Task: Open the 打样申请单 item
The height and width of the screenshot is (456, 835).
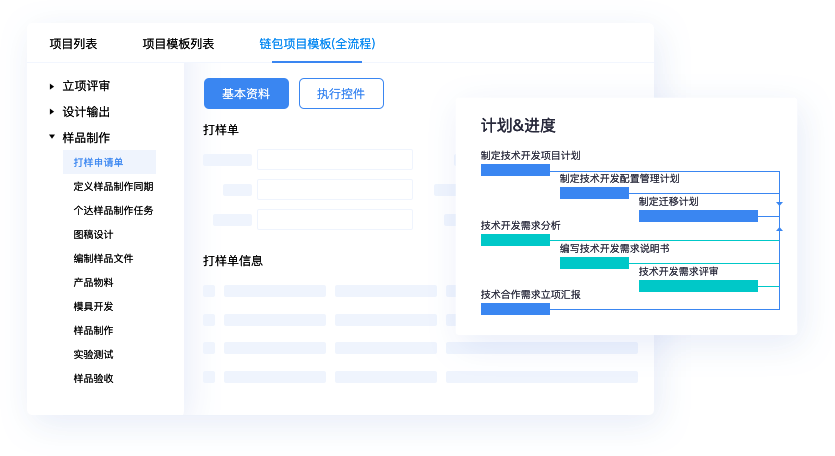Action: tap(109, 162)
